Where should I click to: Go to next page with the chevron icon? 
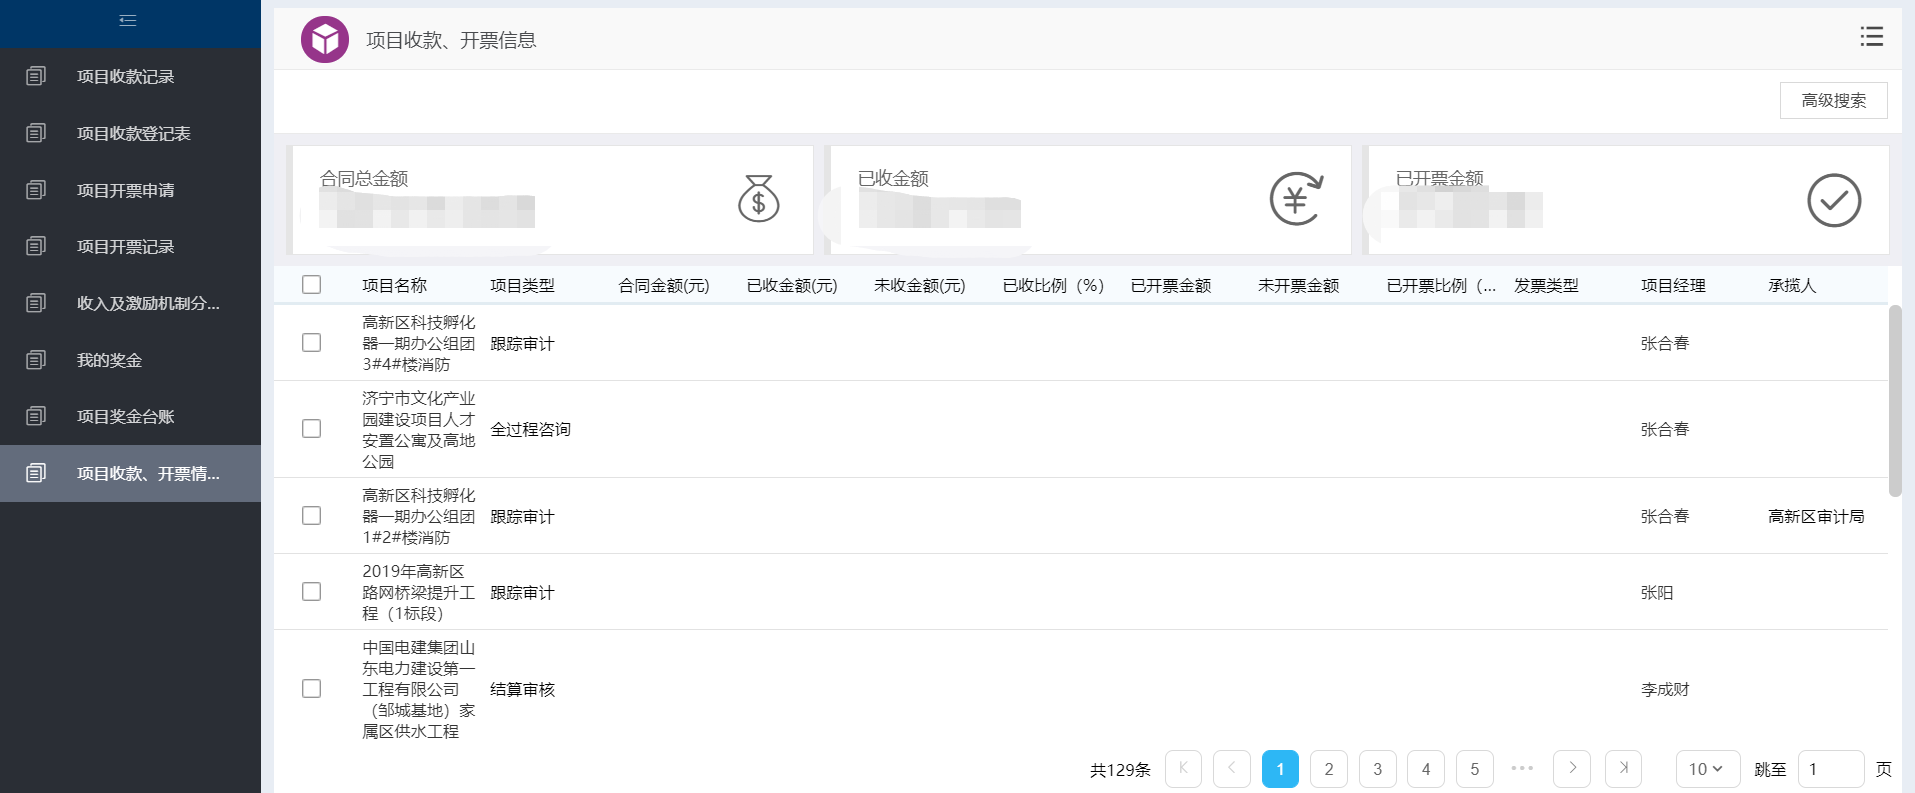click(1572, 769)
